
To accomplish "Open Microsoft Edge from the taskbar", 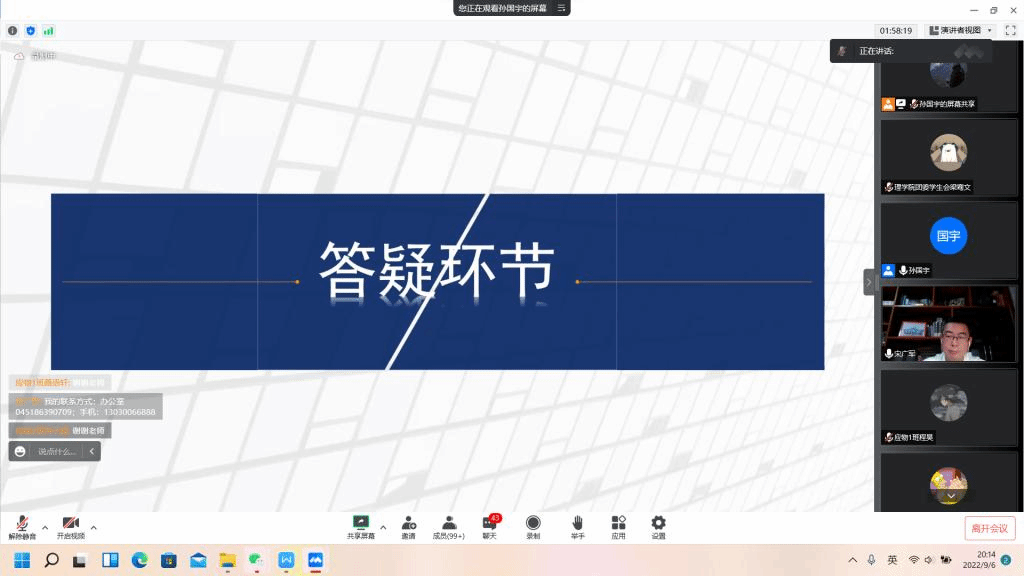I will pos(140,560).
